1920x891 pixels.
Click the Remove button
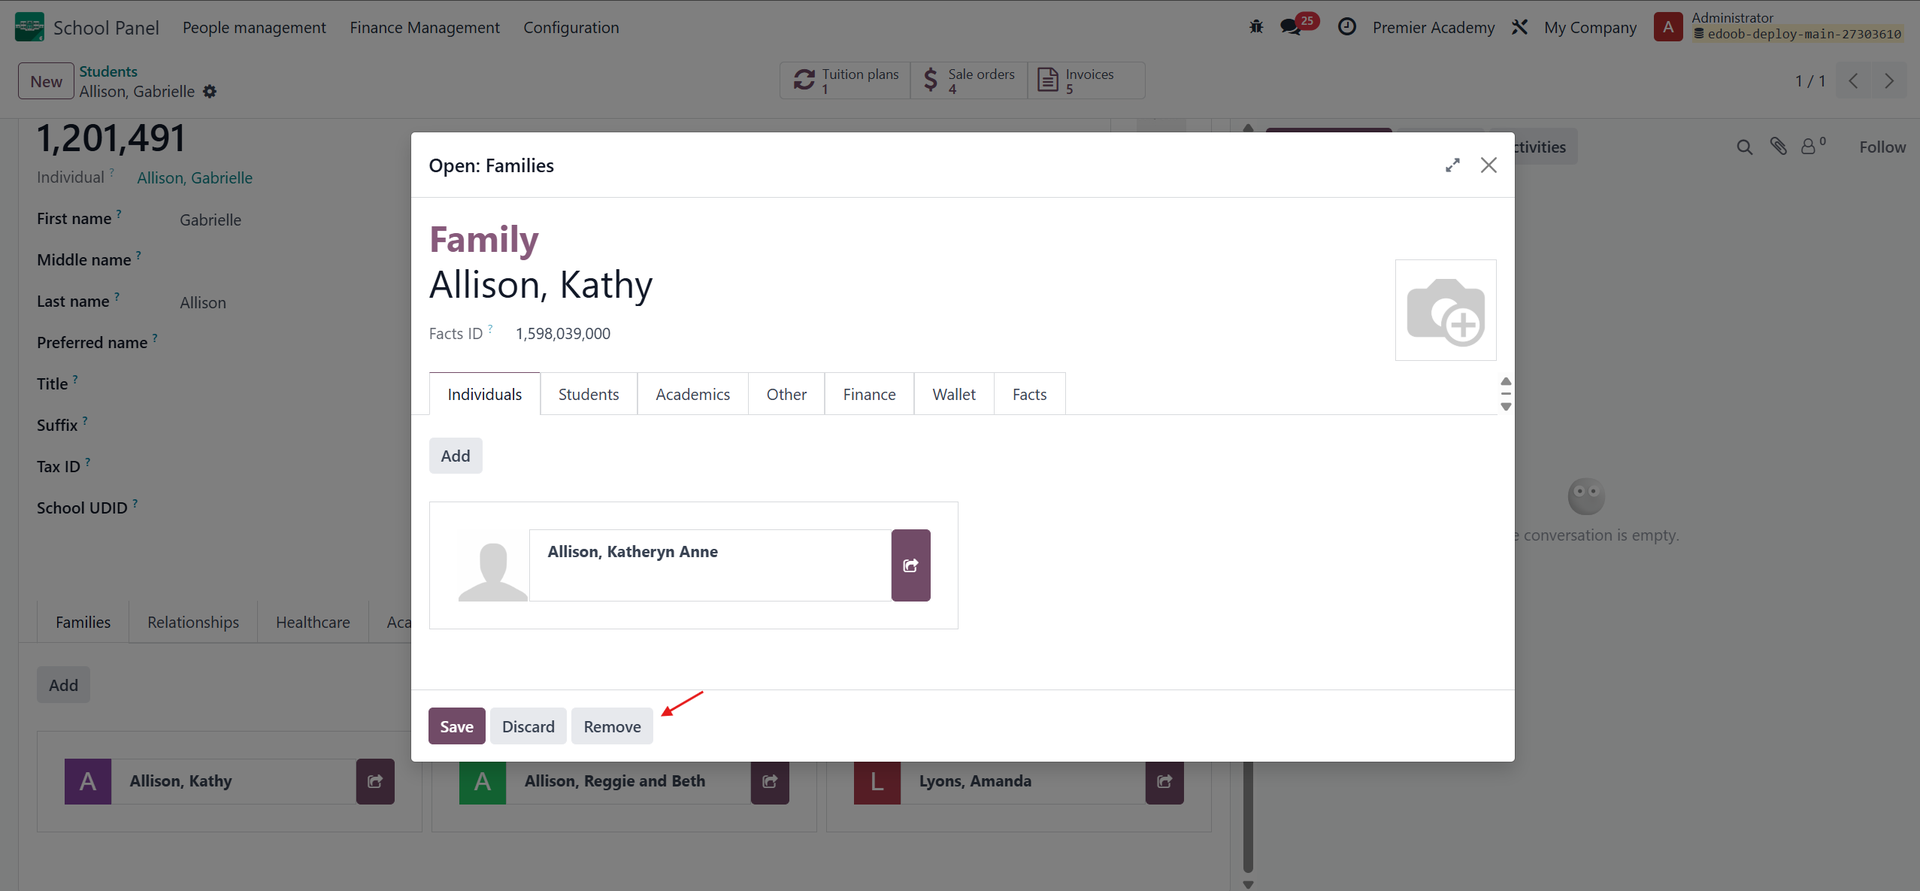point(612,727)
